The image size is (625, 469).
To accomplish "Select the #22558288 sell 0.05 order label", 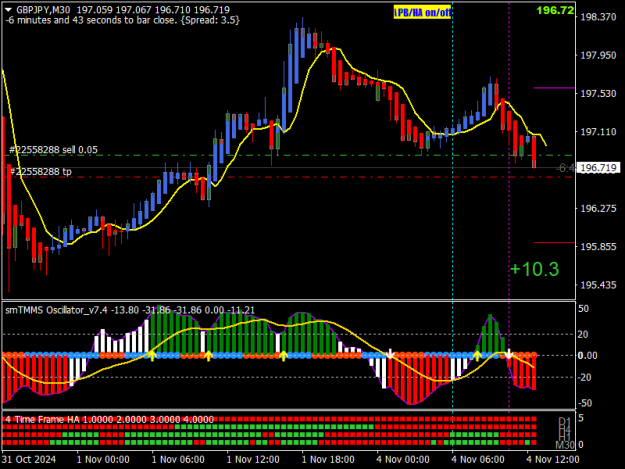I will coord(53,150).
